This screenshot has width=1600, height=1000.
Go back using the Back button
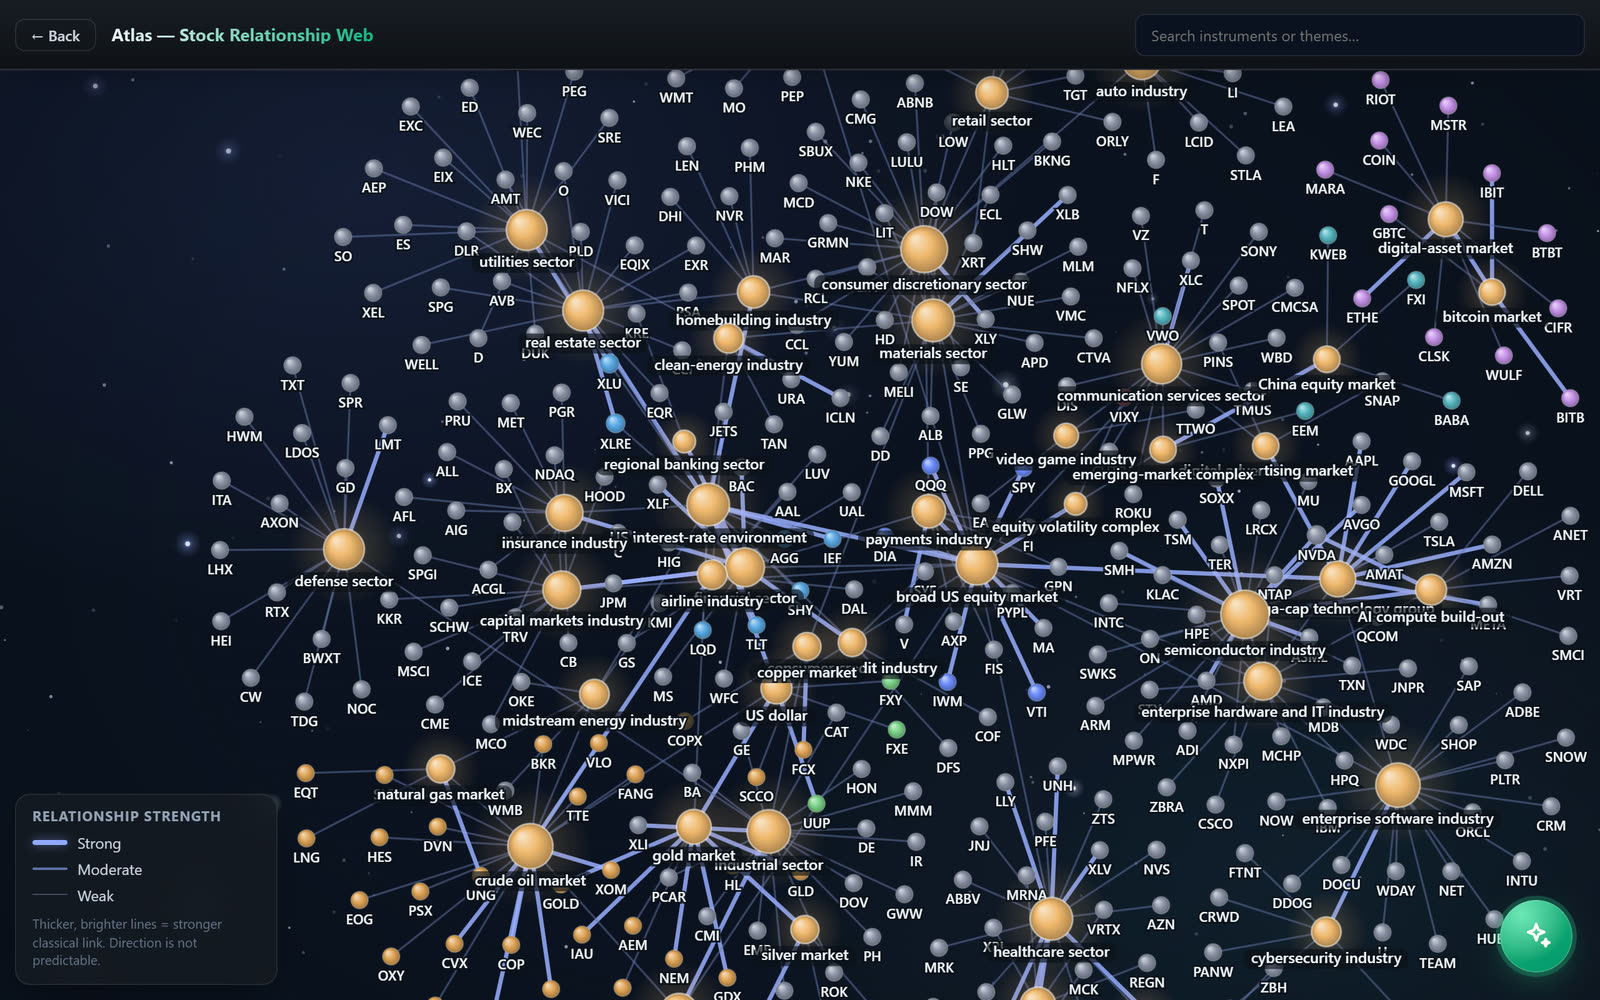pyautogui.click(x=56, y=36)
